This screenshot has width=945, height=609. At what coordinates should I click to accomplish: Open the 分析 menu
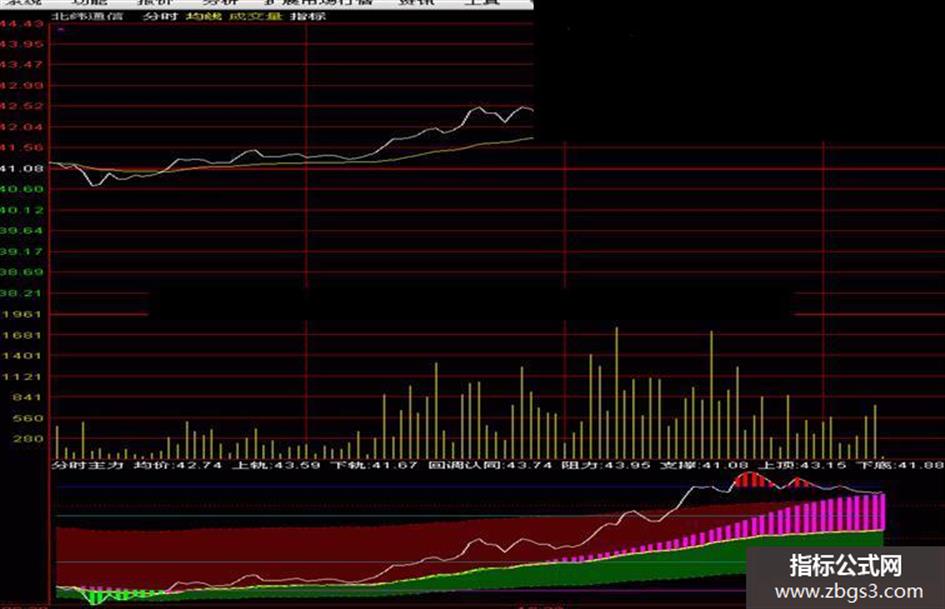pos(219,2)
